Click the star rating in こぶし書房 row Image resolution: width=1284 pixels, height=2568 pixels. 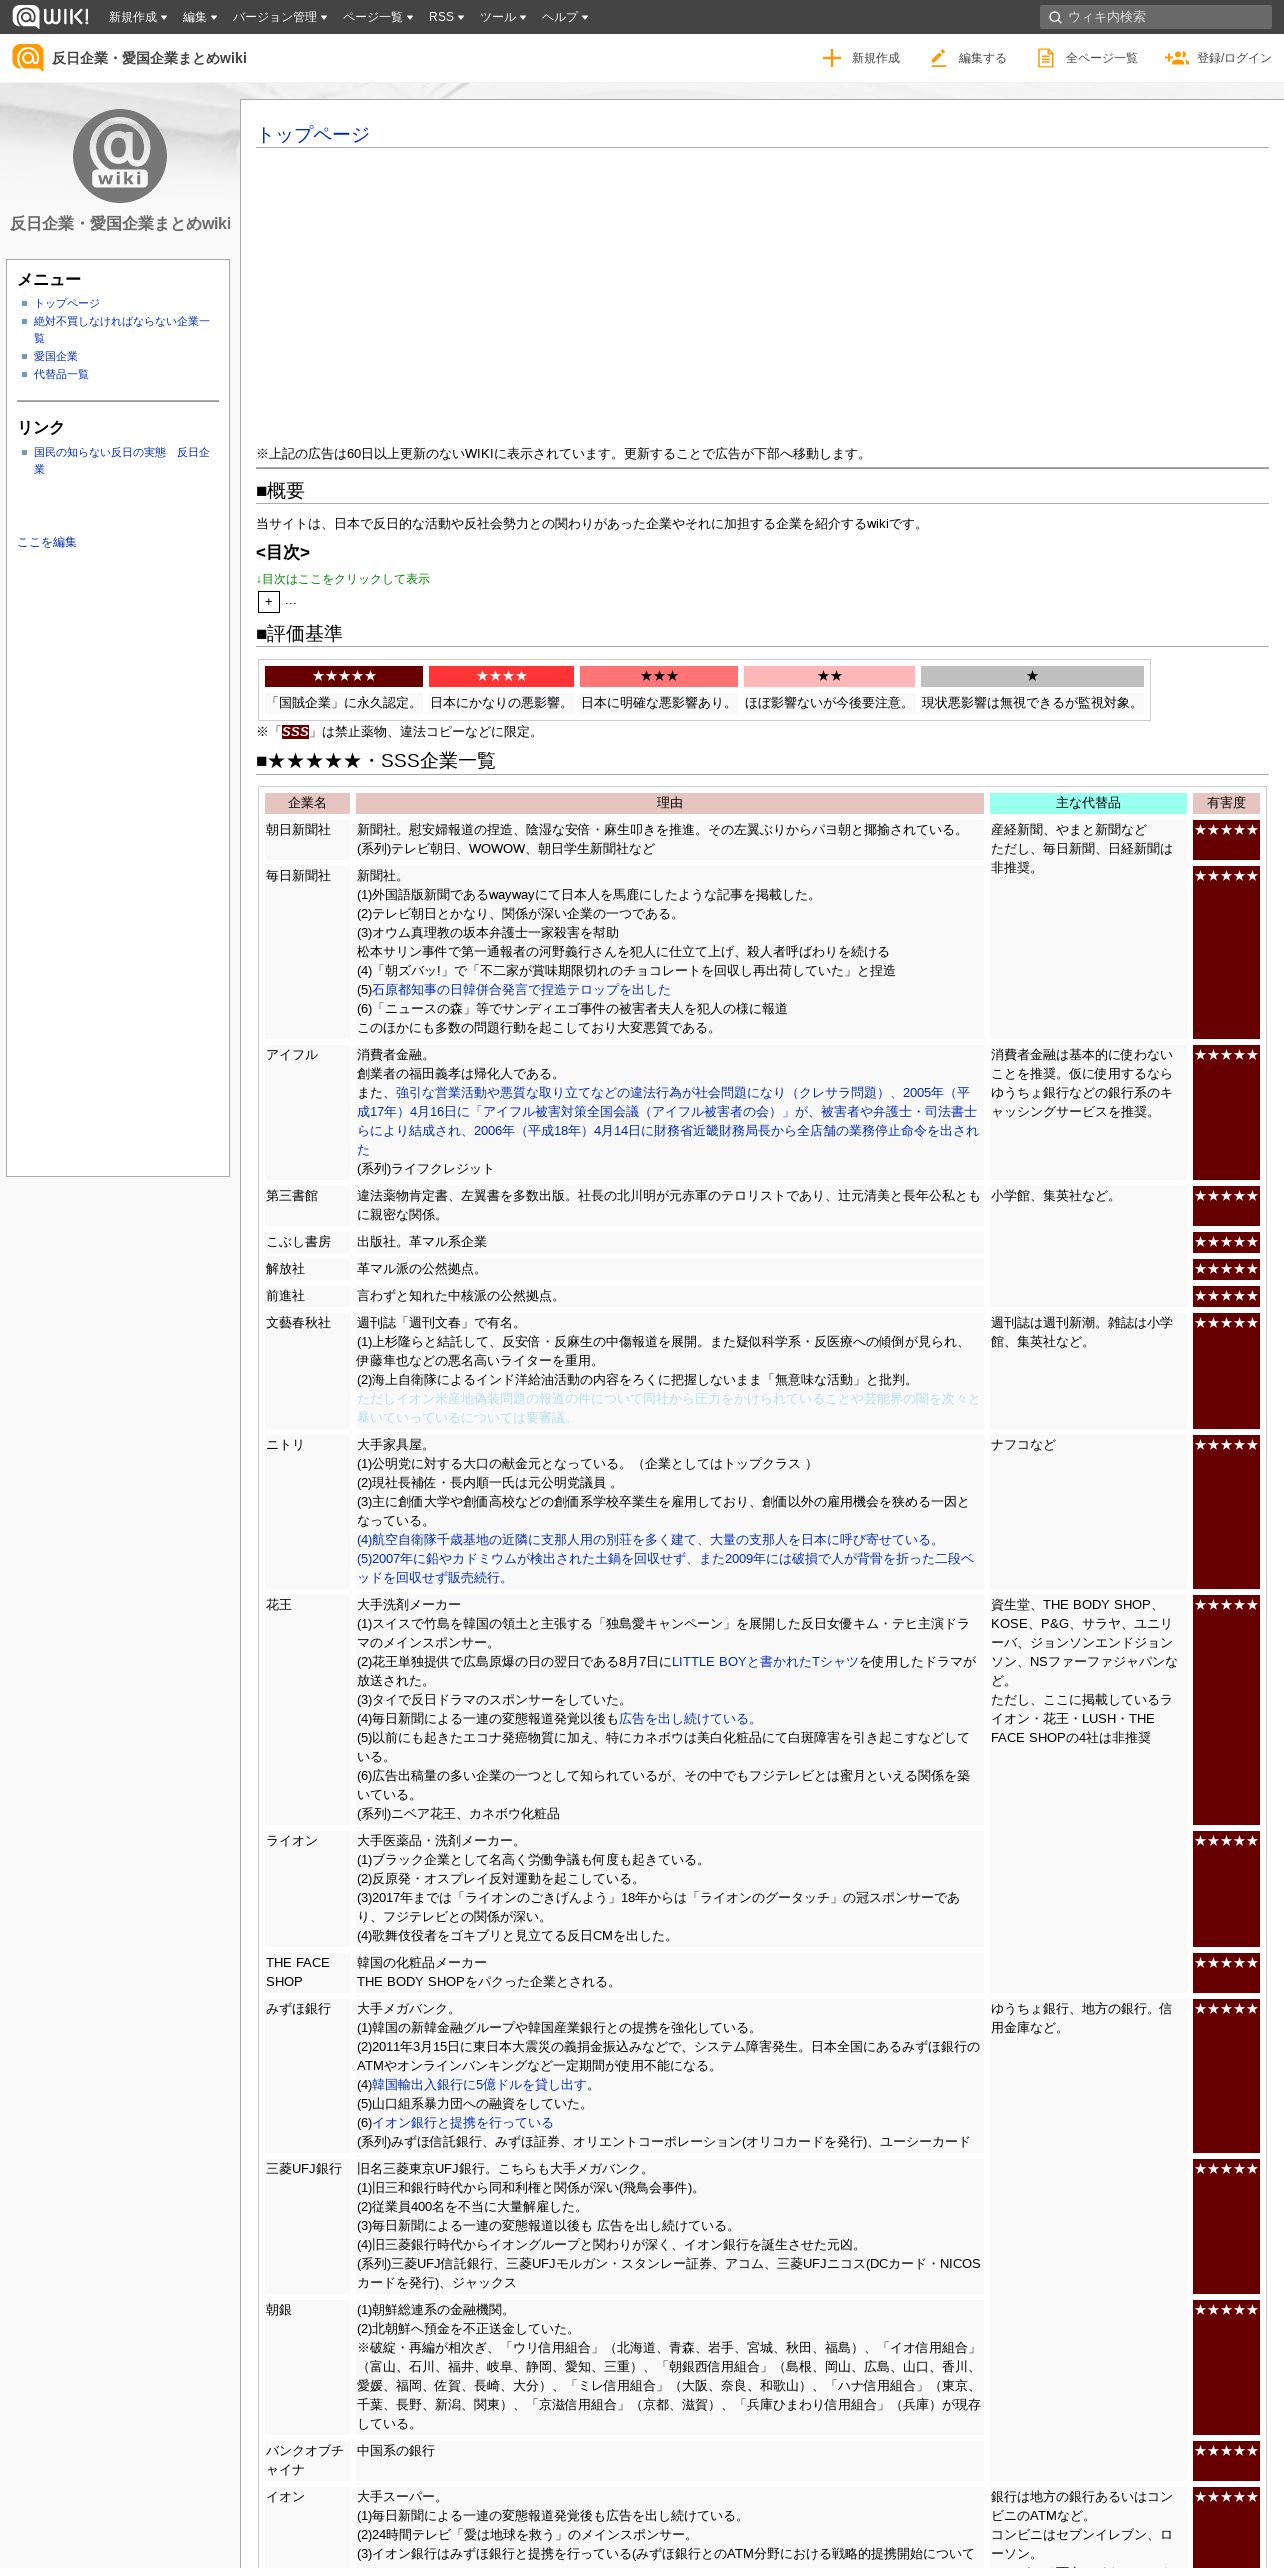pyautogui.click(x=1226, y=1242)
